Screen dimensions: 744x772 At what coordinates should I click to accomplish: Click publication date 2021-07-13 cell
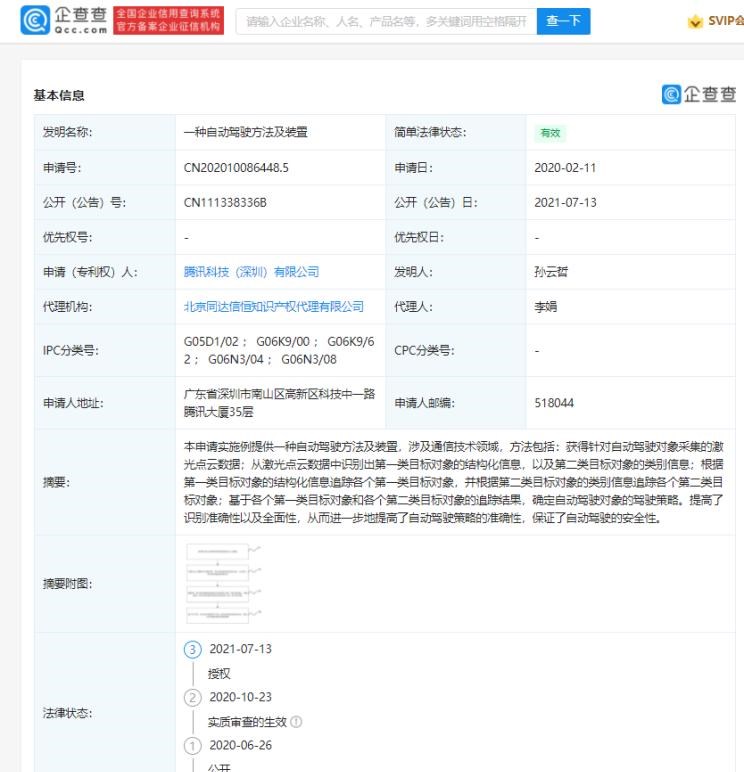tap(565, 202)
